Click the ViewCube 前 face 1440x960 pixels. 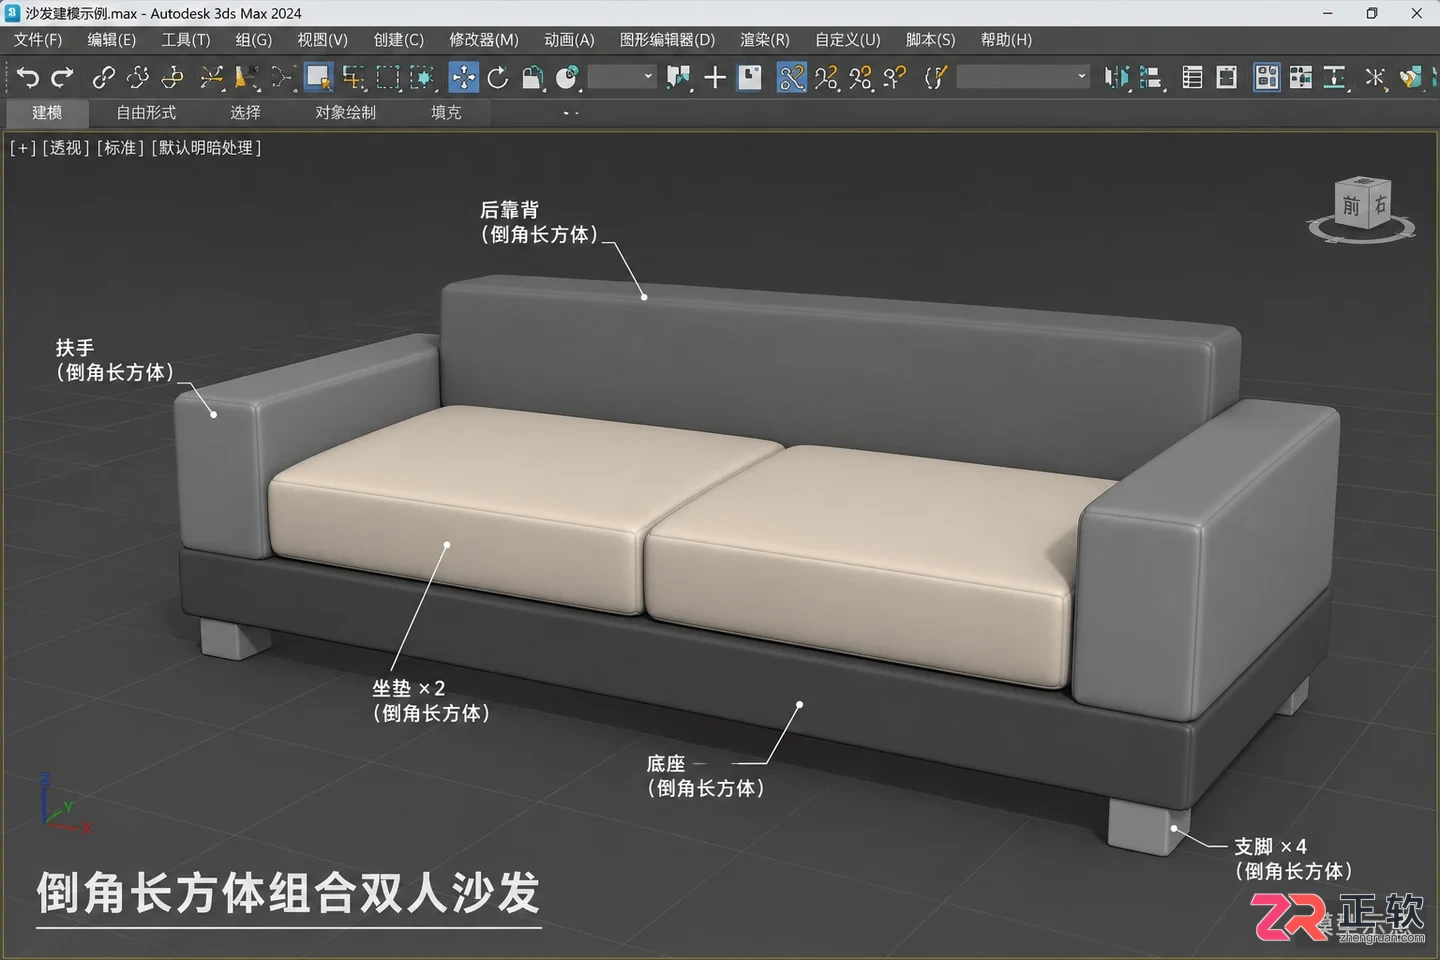click(x=1351, y=207)
